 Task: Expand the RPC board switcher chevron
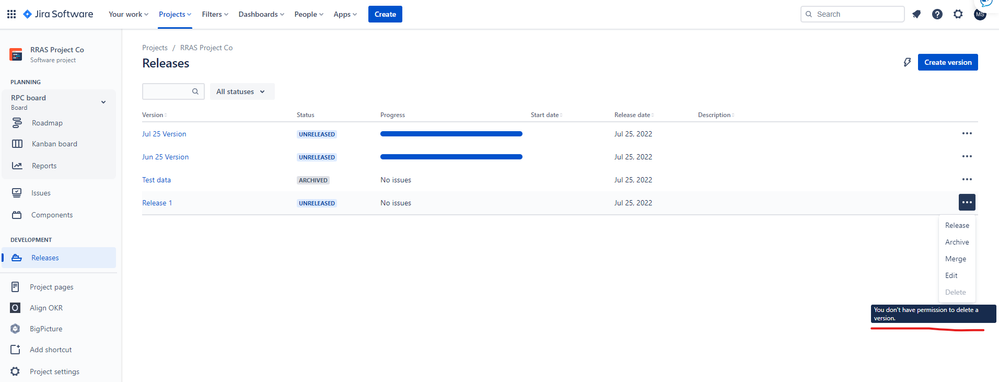103,103
